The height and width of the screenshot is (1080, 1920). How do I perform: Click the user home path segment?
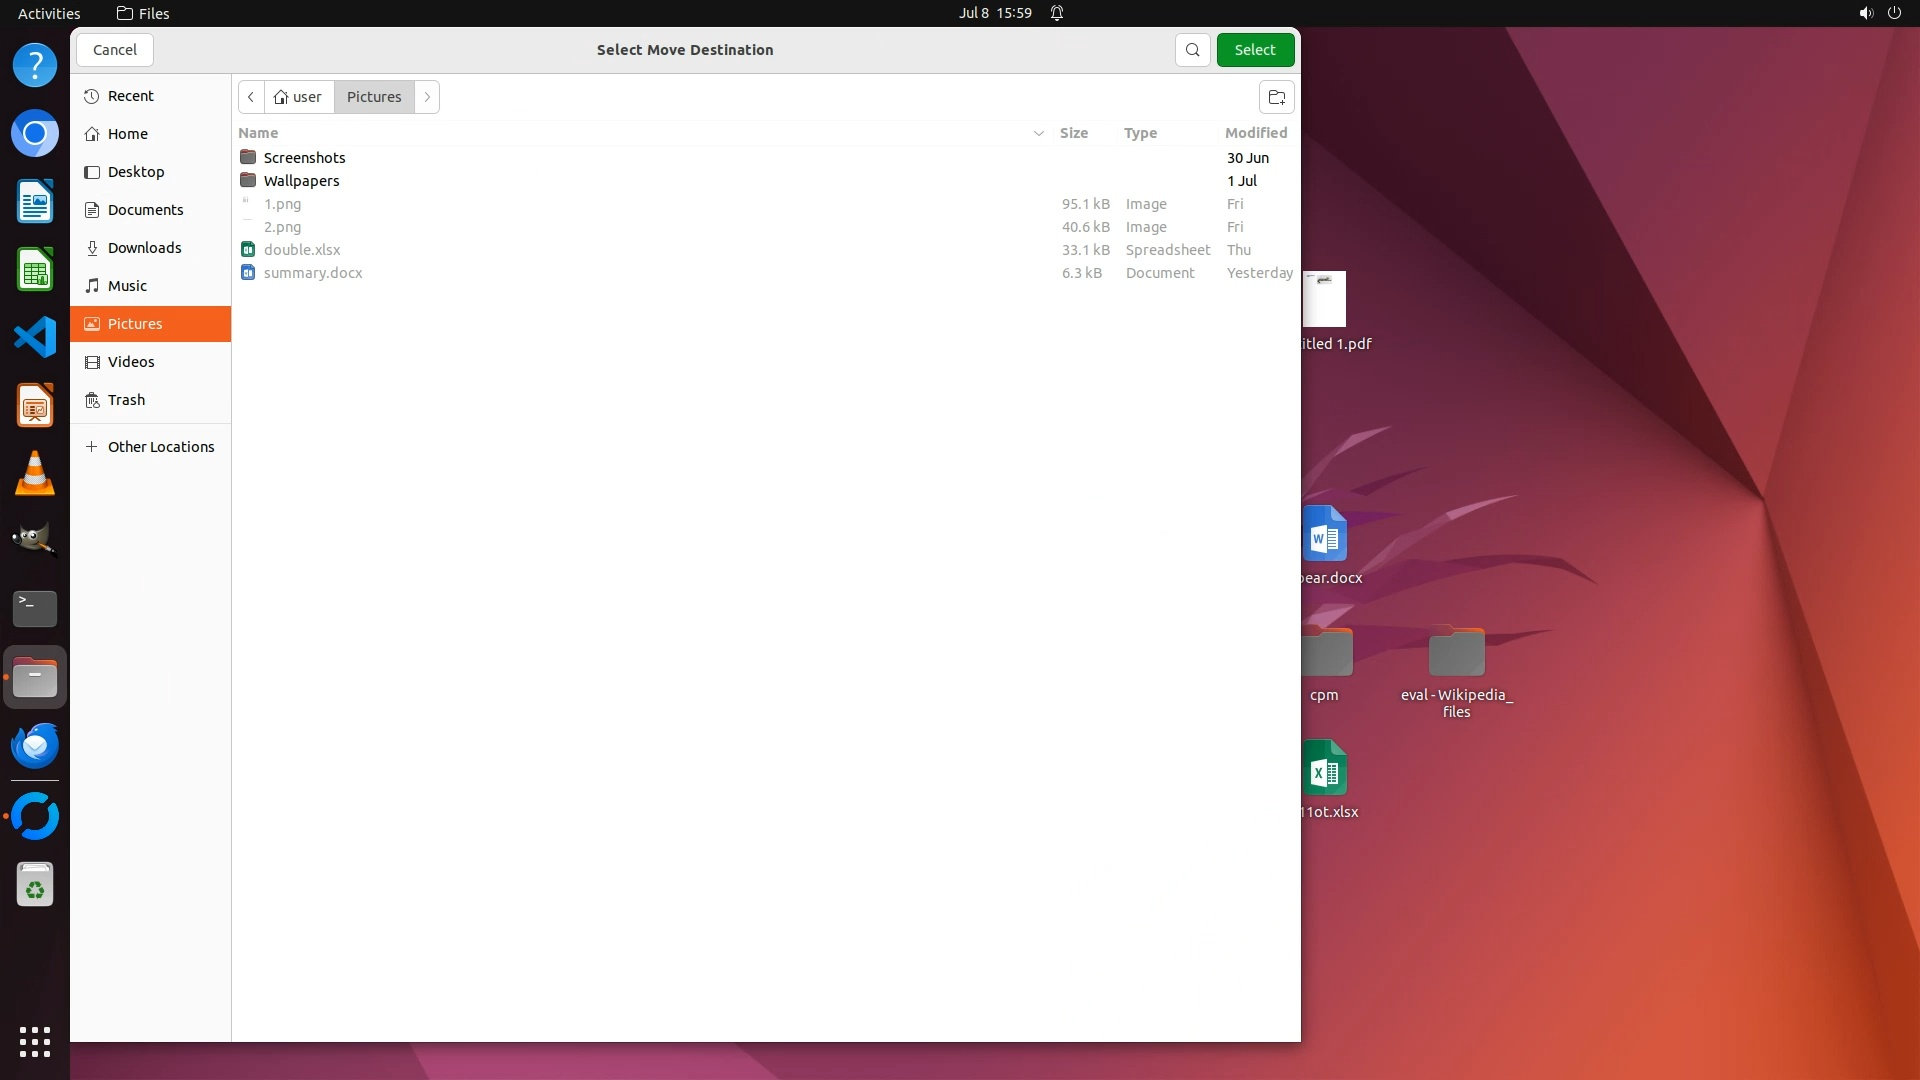pos(298,97)
